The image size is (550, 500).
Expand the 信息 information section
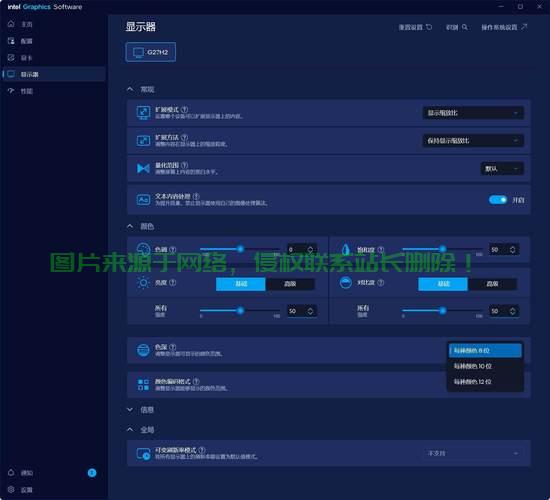click(x=130, y=409)
